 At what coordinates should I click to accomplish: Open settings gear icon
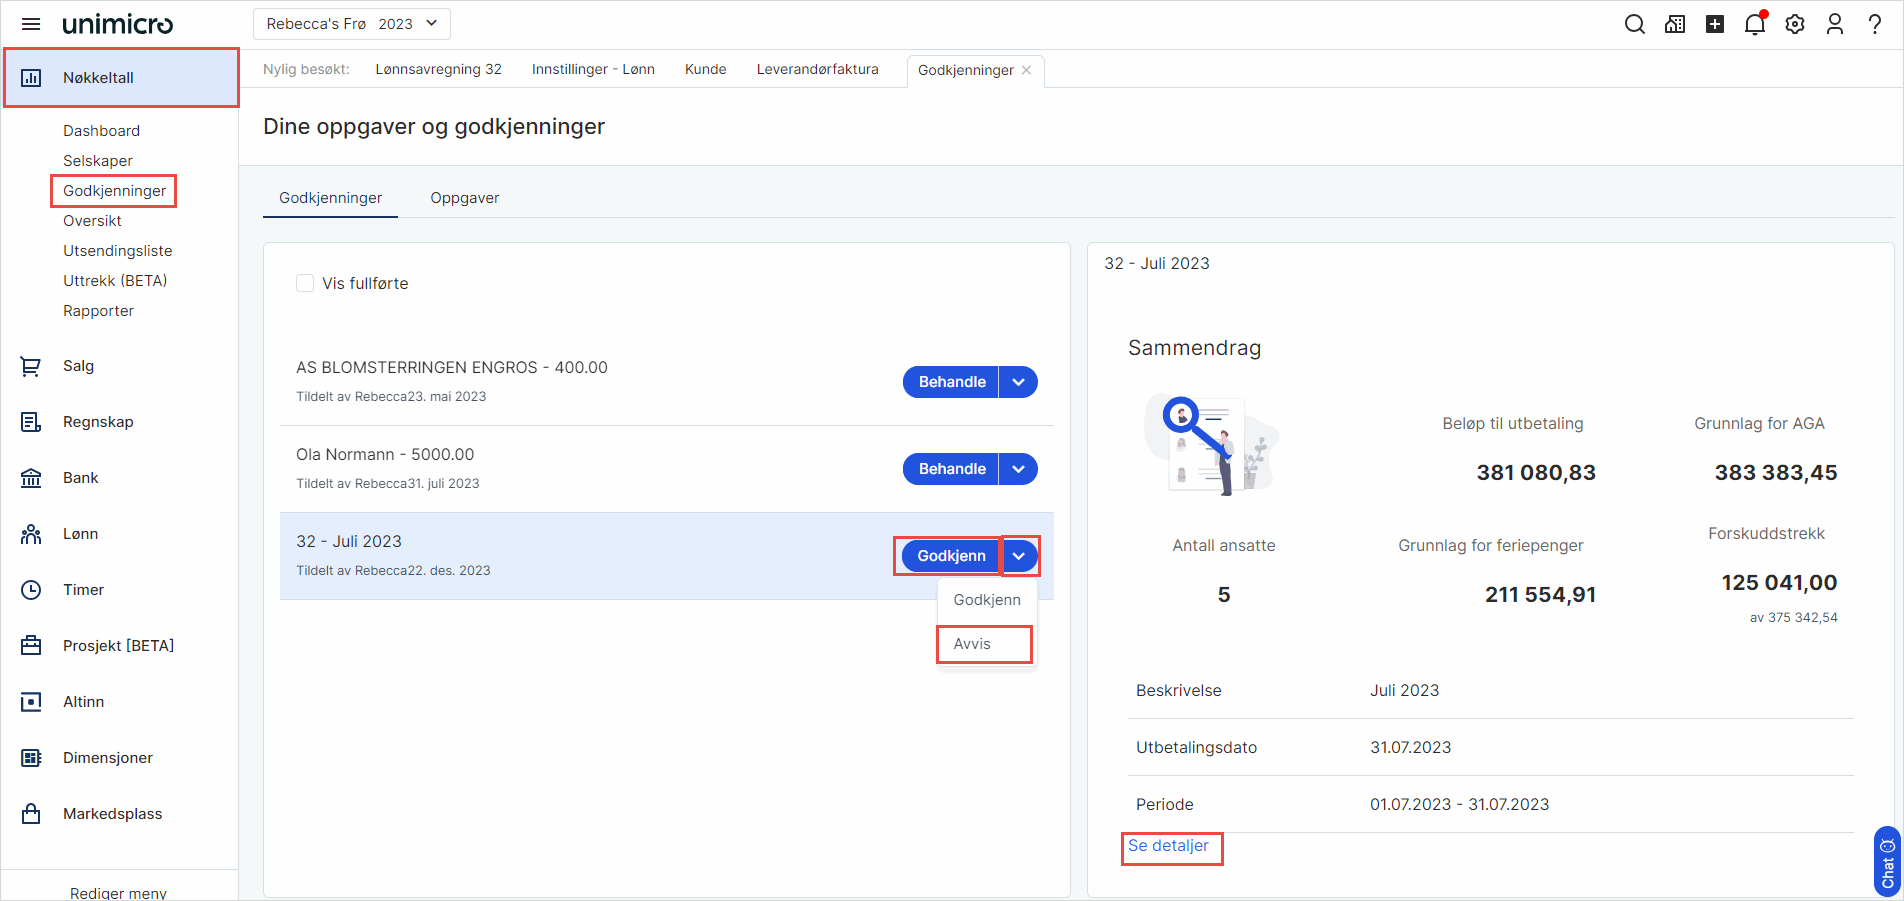pos(1795,24)
